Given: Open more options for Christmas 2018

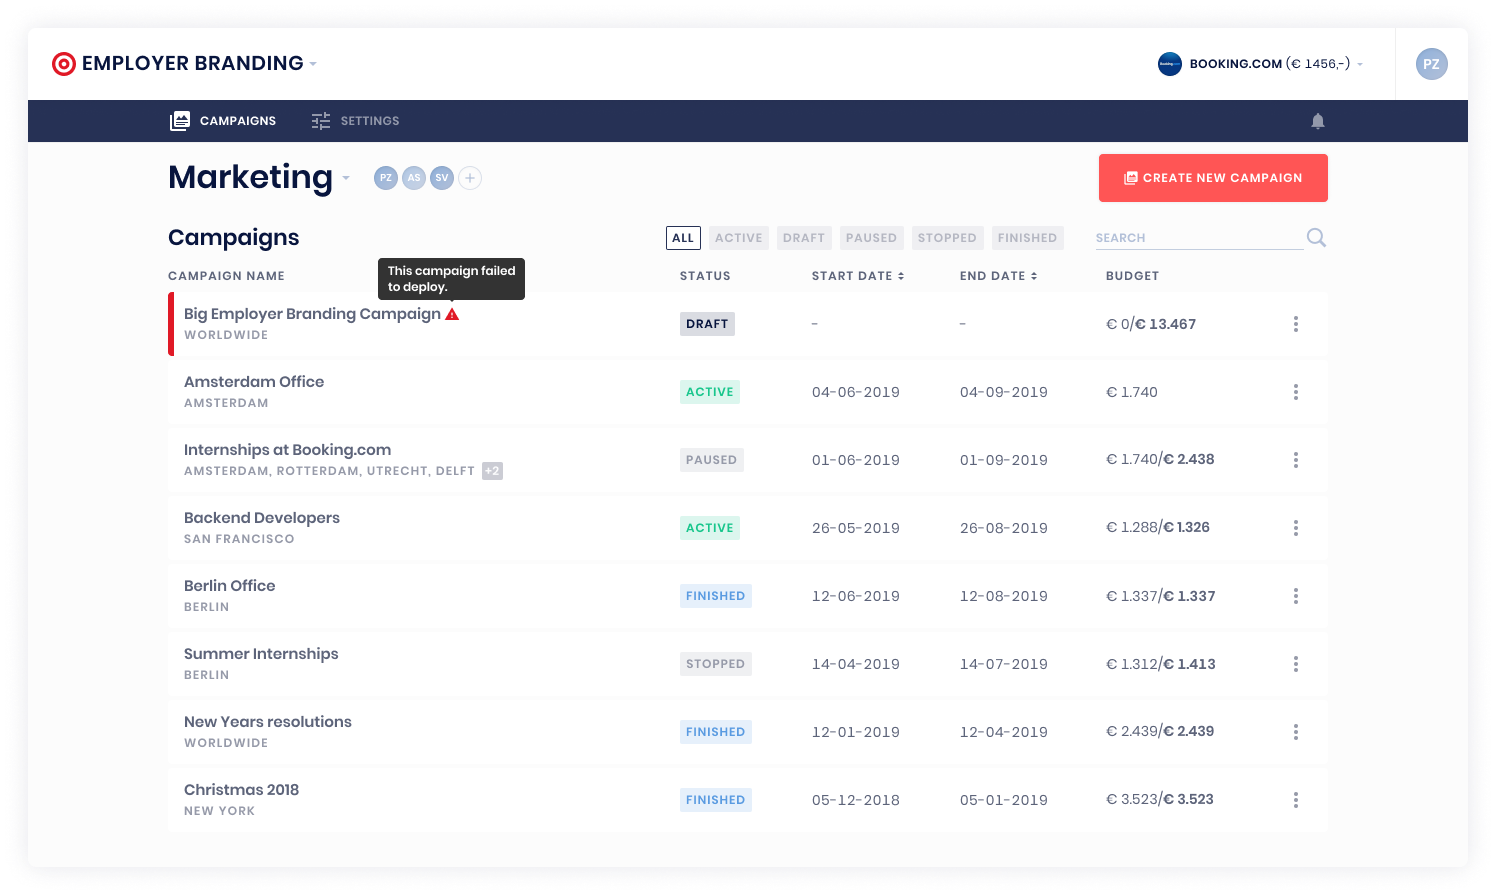Looking at the screenshot, I should 1296,800.
